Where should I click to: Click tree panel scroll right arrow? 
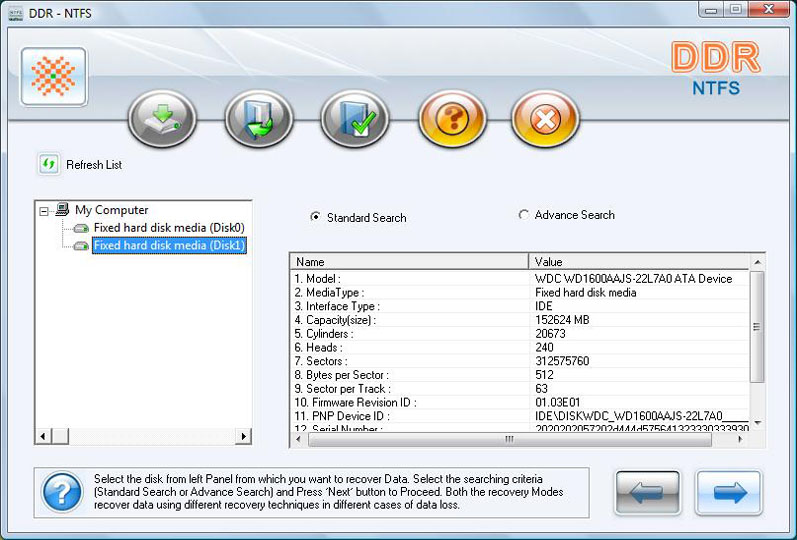[243, 436]
